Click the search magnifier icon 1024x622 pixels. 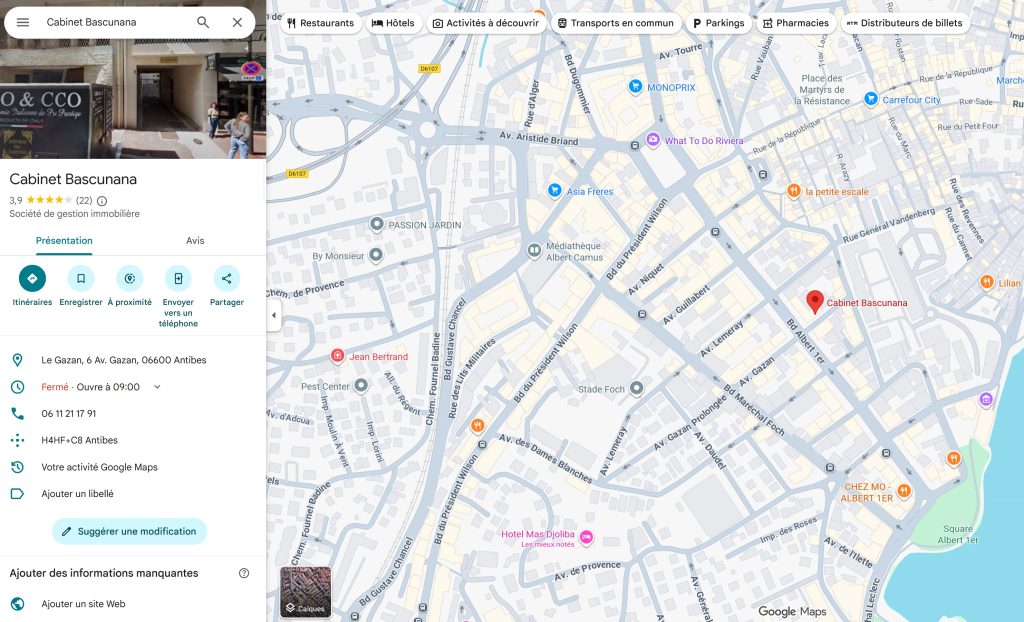point(202,21)
